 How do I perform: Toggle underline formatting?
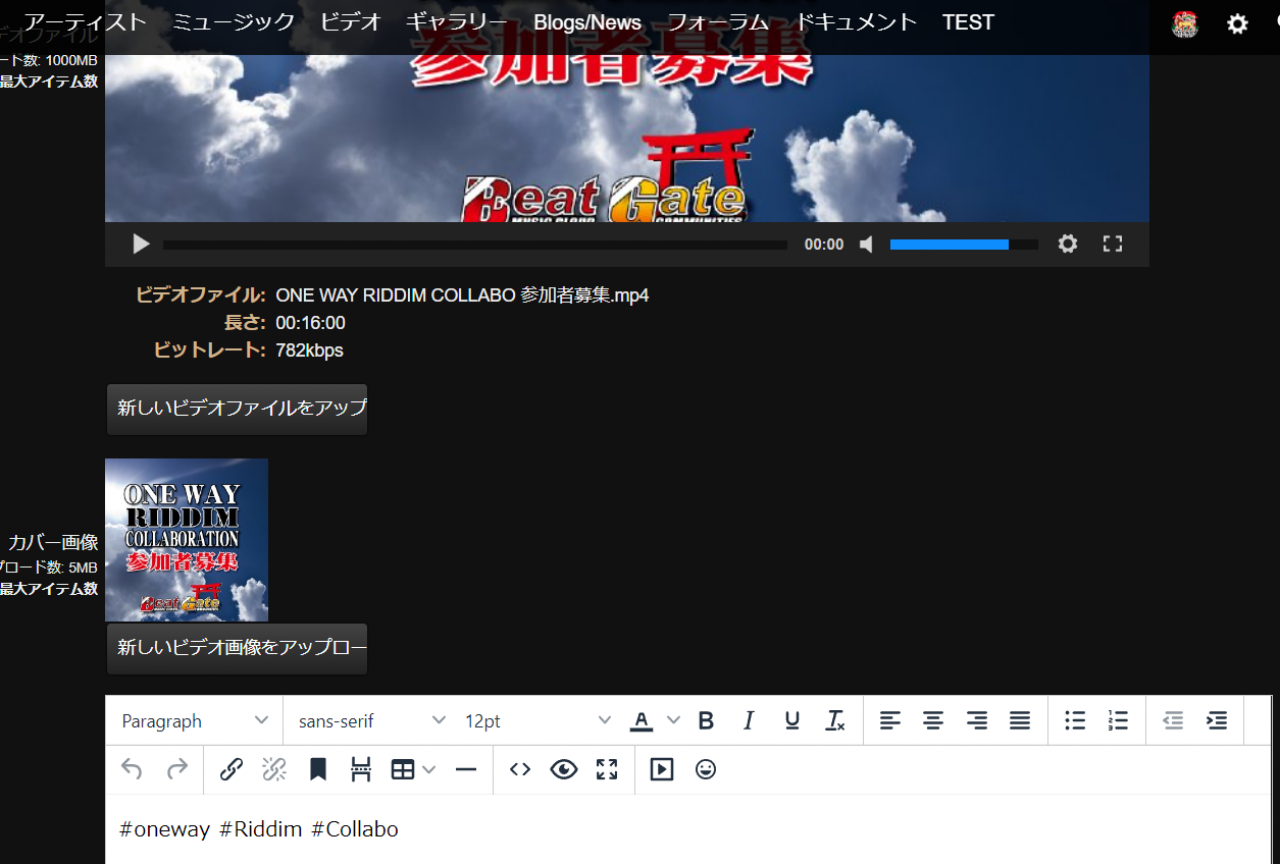(792, 721)
